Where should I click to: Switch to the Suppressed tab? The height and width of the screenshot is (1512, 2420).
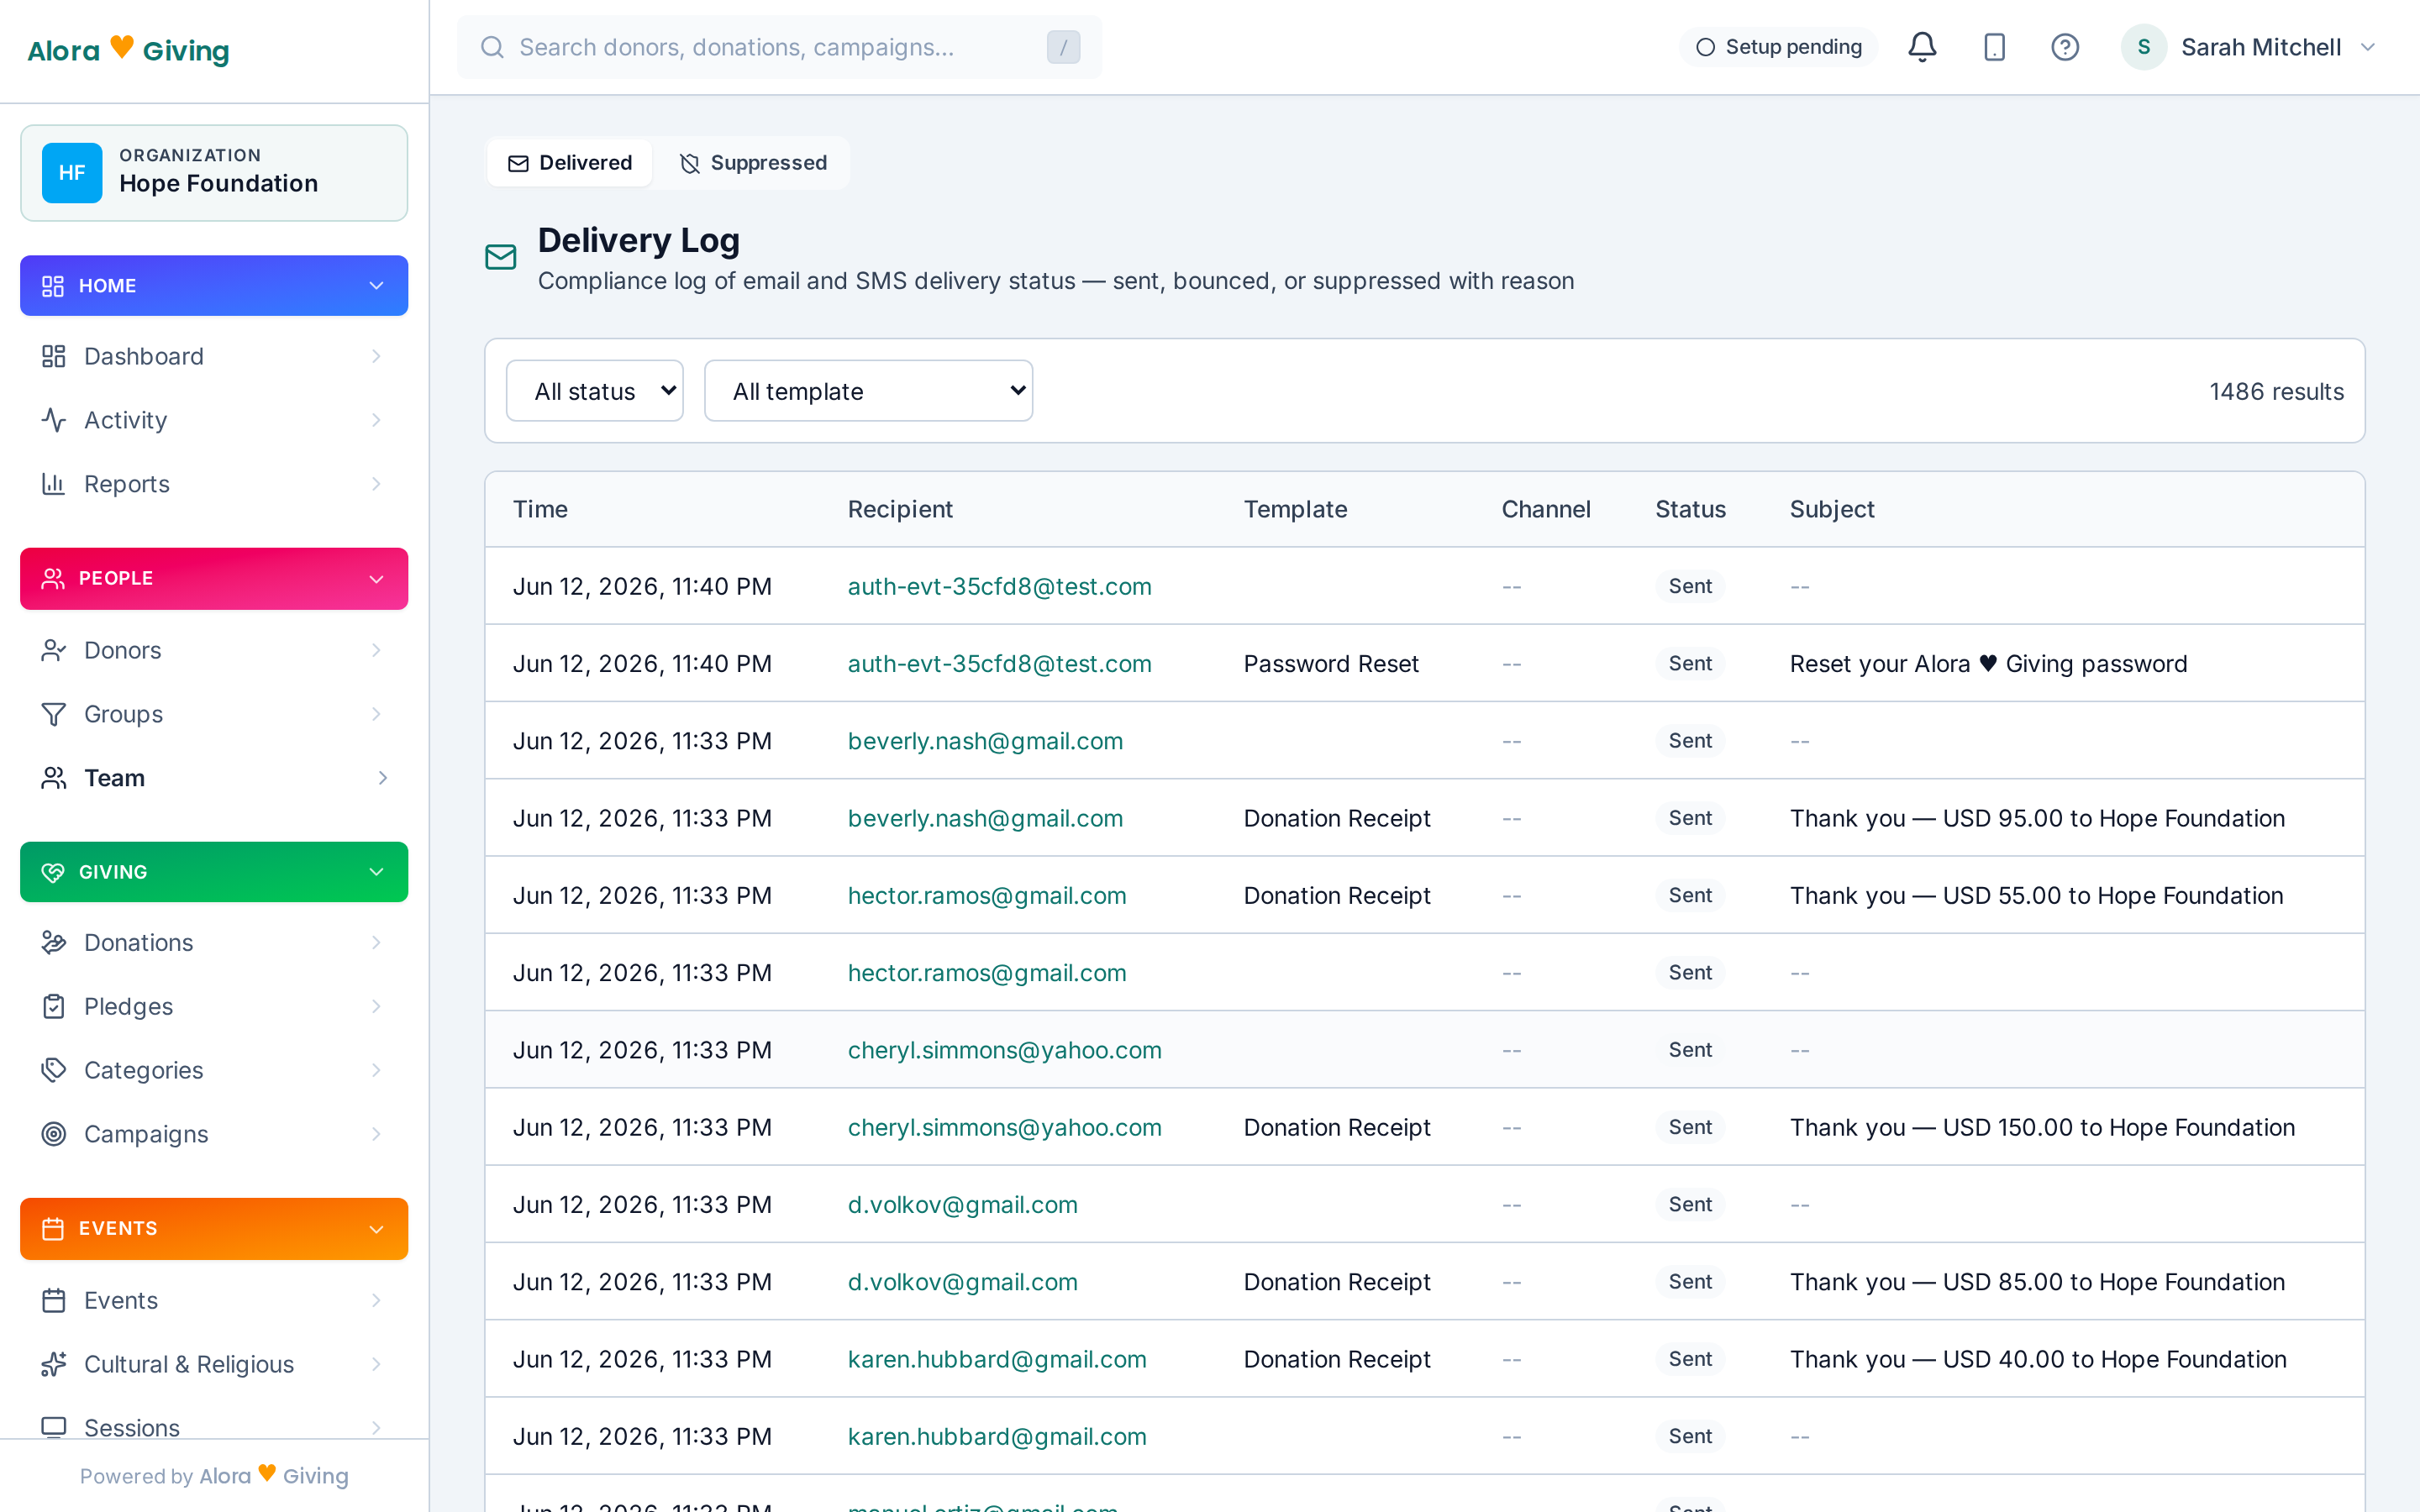753,163
